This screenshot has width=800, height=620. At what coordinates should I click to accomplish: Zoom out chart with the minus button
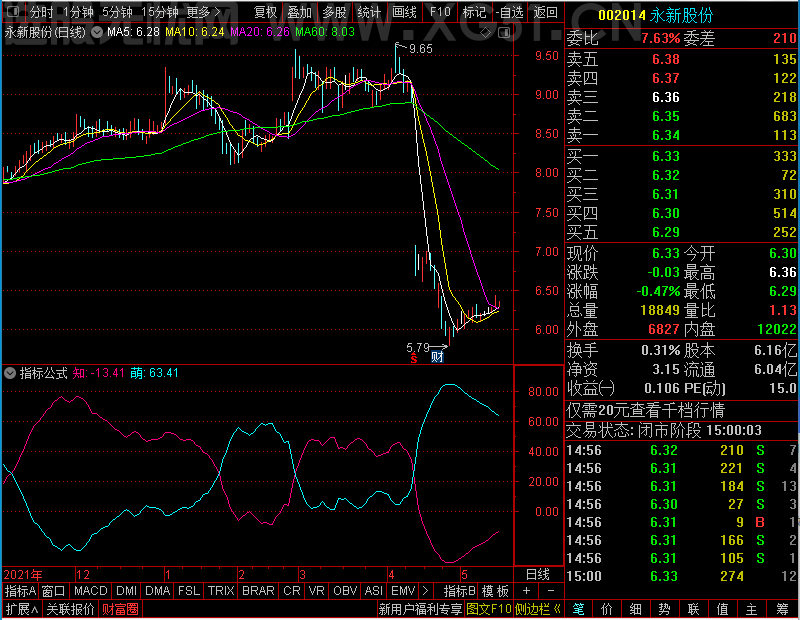[x=551, y=591]
